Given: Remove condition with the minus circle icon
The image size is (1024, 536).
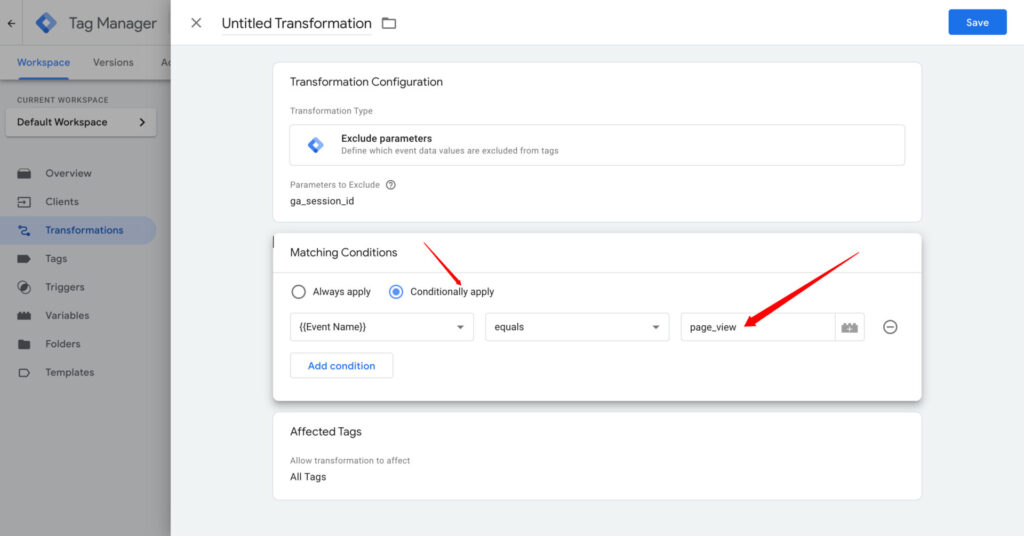Looking at the screenshot, I should click(890, 327).
